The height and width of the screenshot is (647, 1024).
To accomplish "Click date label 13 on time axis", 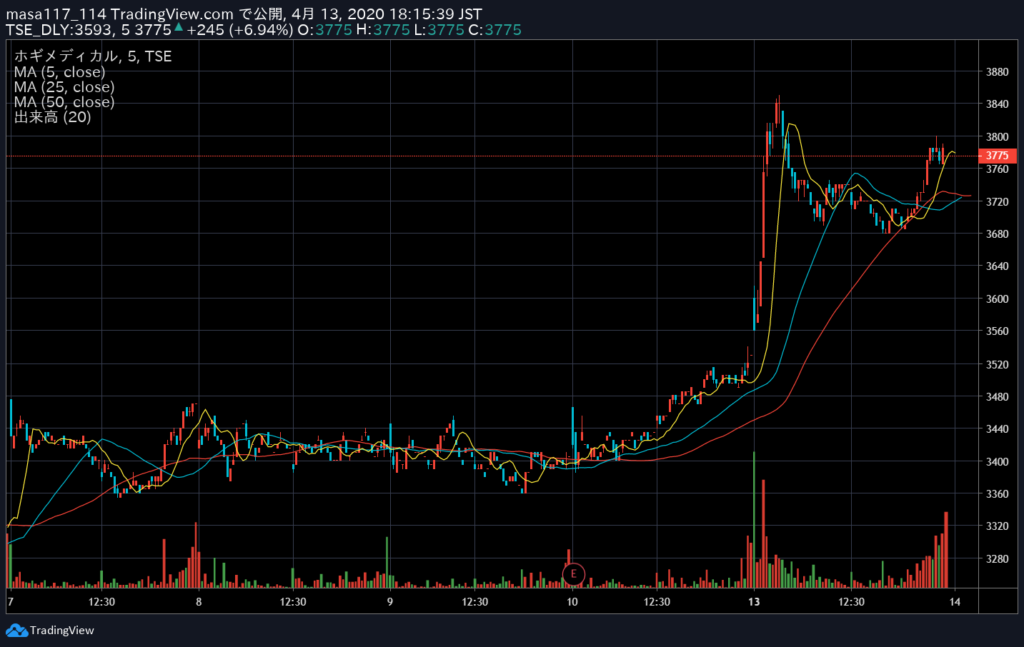I will (754, 601).
